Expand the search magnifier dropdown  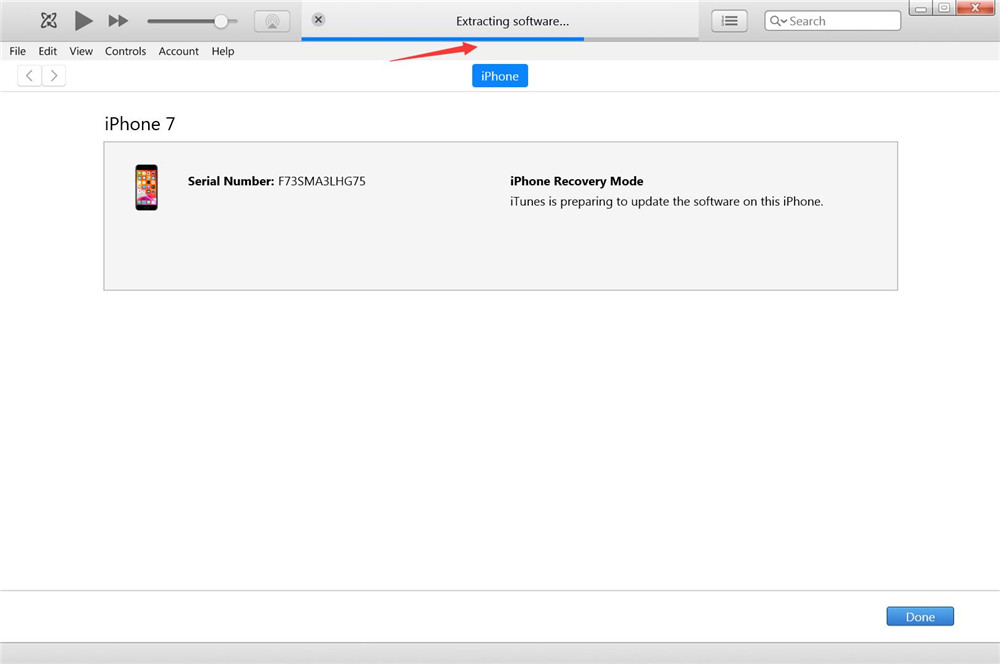click(x=778, y=21)
